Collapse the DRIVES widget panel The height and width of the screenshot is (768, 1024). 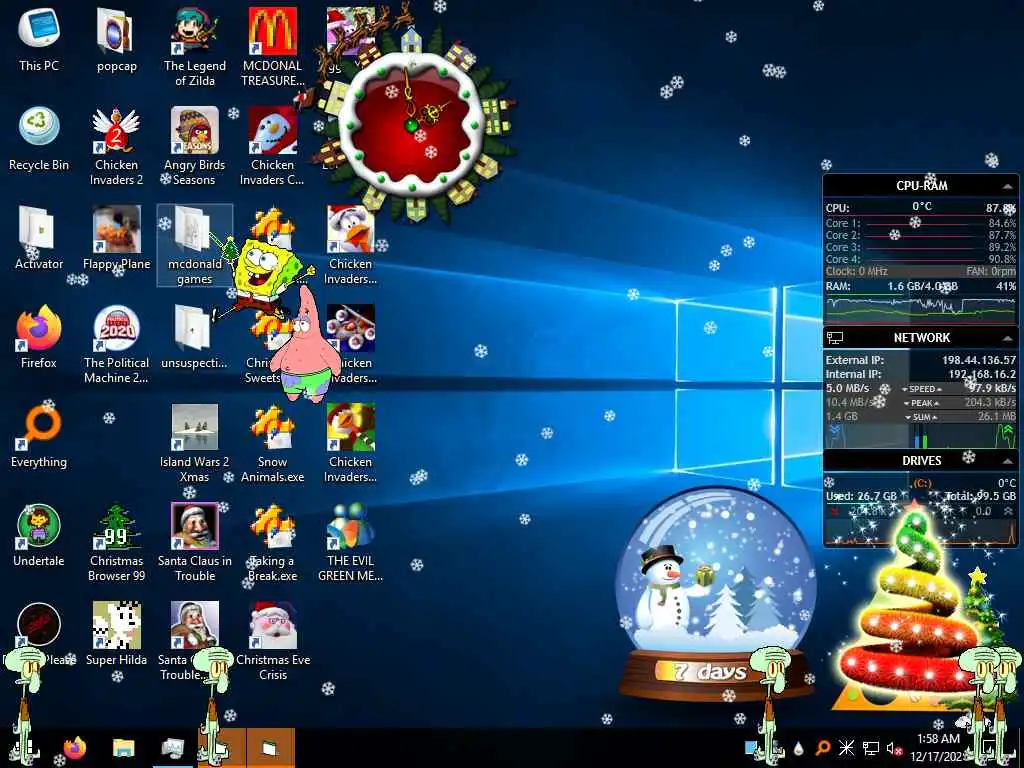(1007, 461)
